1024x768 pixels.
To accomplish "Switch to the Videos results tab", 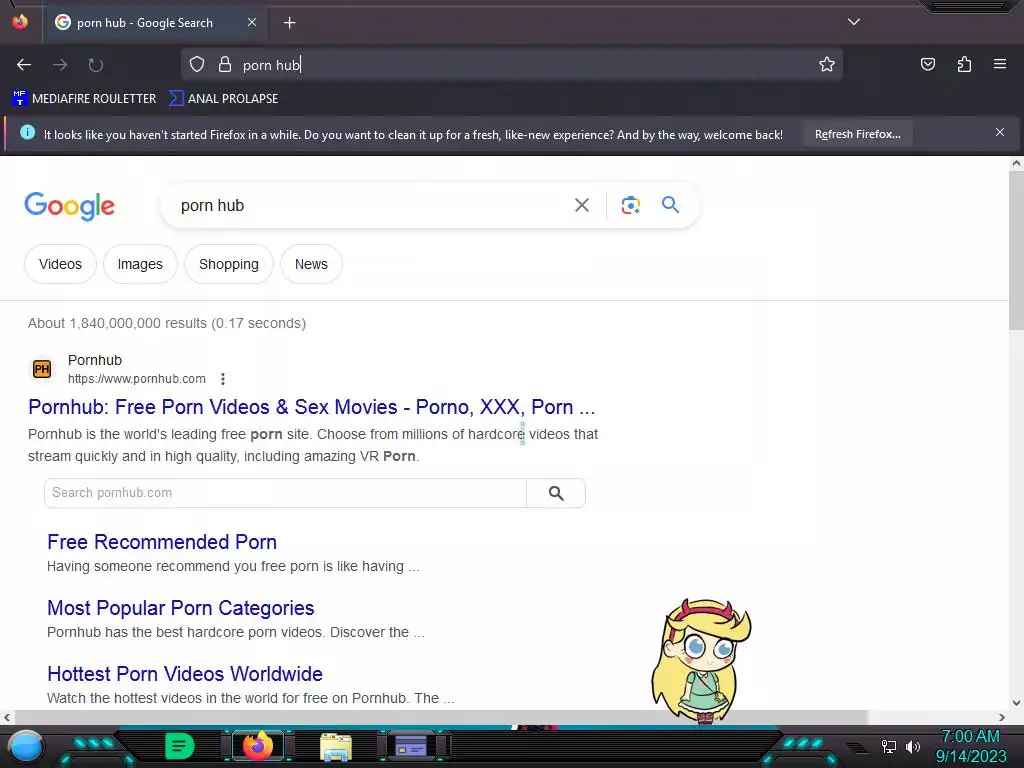I will (60, 264).
